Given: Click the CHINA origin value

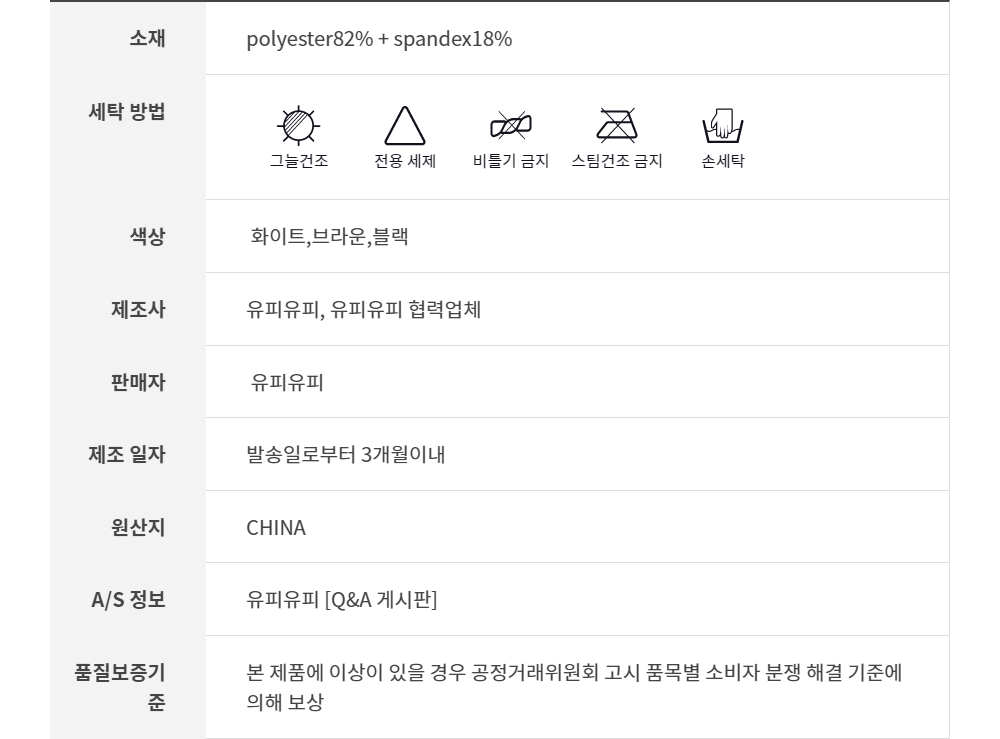Looking at the screenshot, I should point(276,528).
